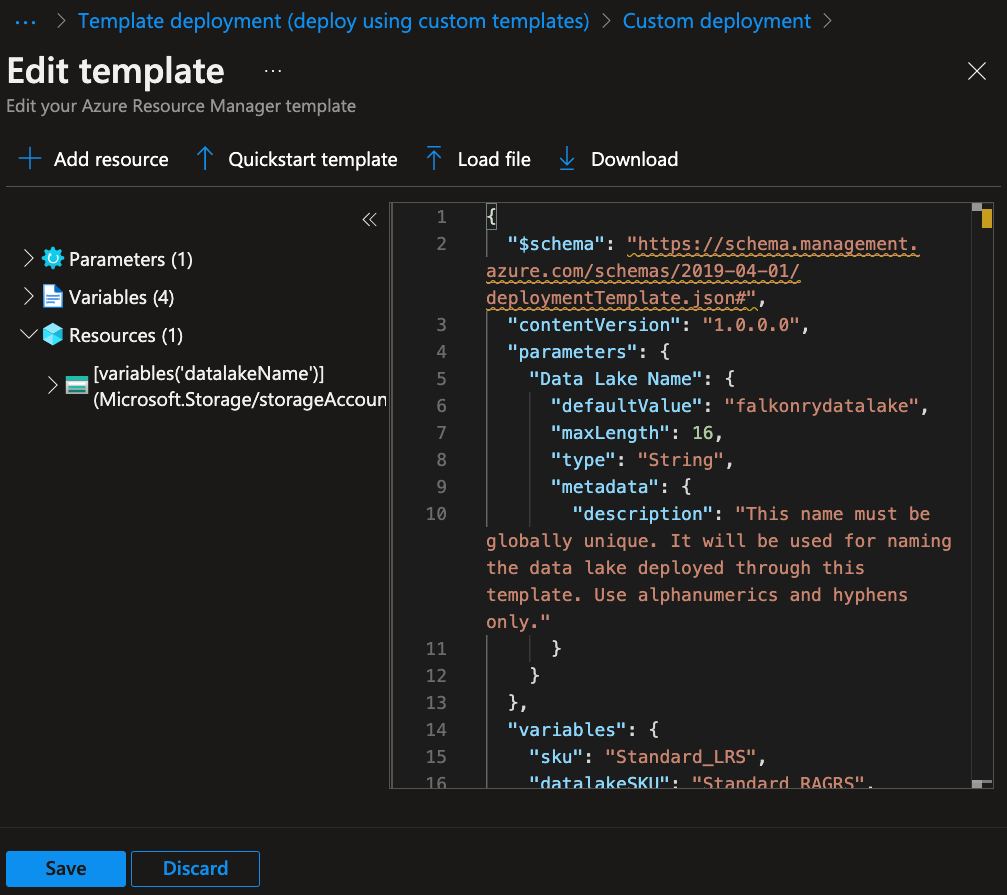
Task: Close the Edit template pane
Action: click(976, 71)
